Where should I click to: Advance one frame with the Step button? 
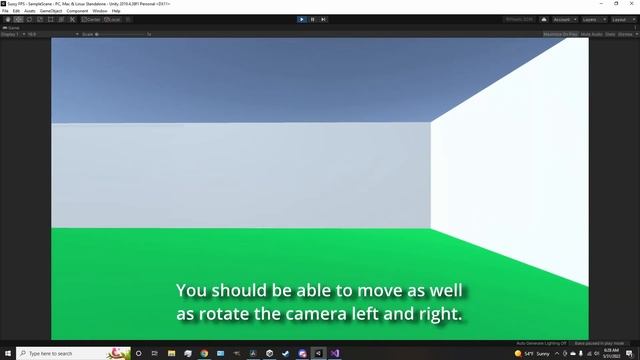323,20
